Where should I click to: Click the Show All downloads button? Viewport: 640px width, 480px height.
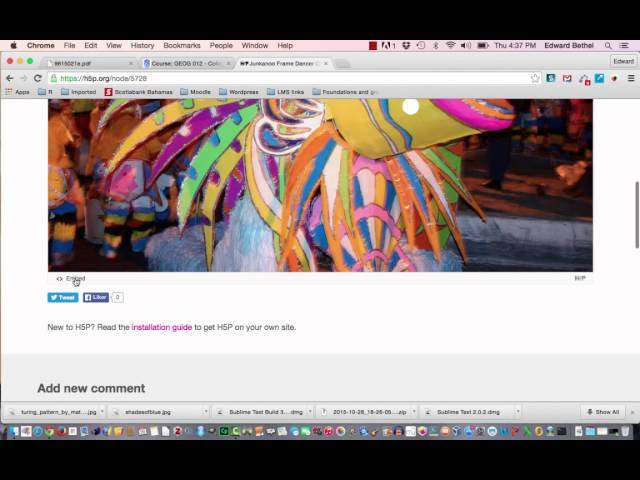603,412
